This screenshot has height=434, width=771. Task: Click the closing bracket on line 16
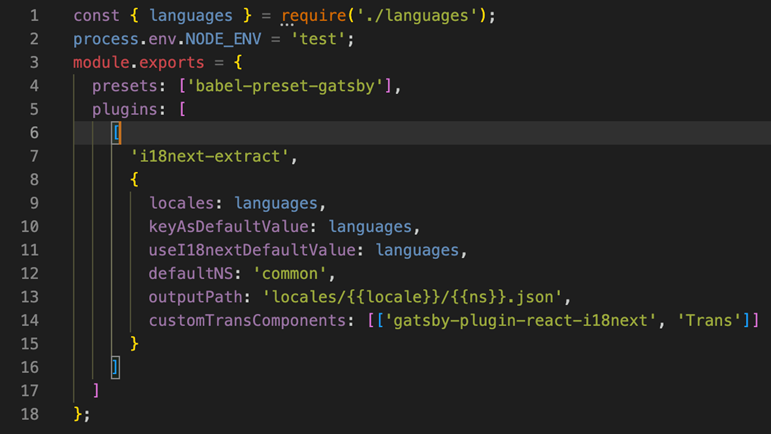coord(115,367)
